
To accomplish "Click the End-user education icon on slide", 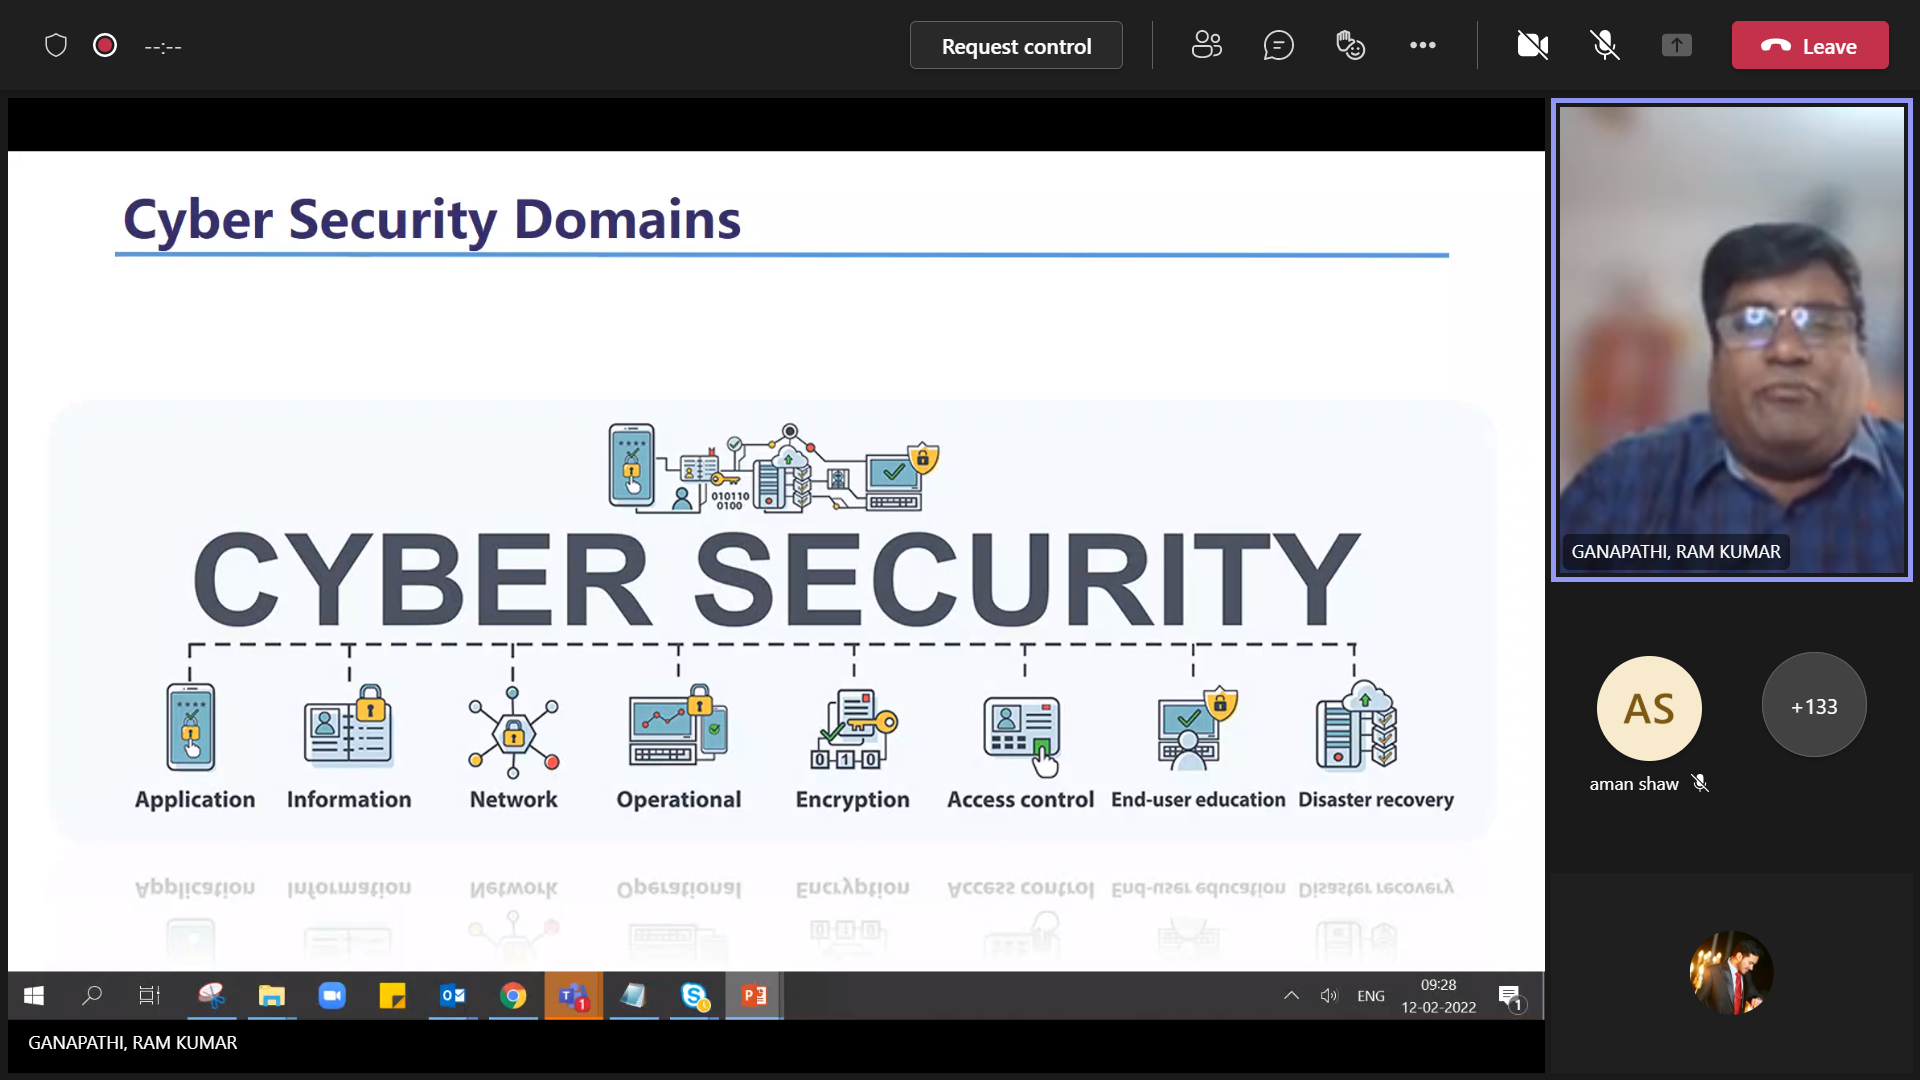I will (1196, 729).
